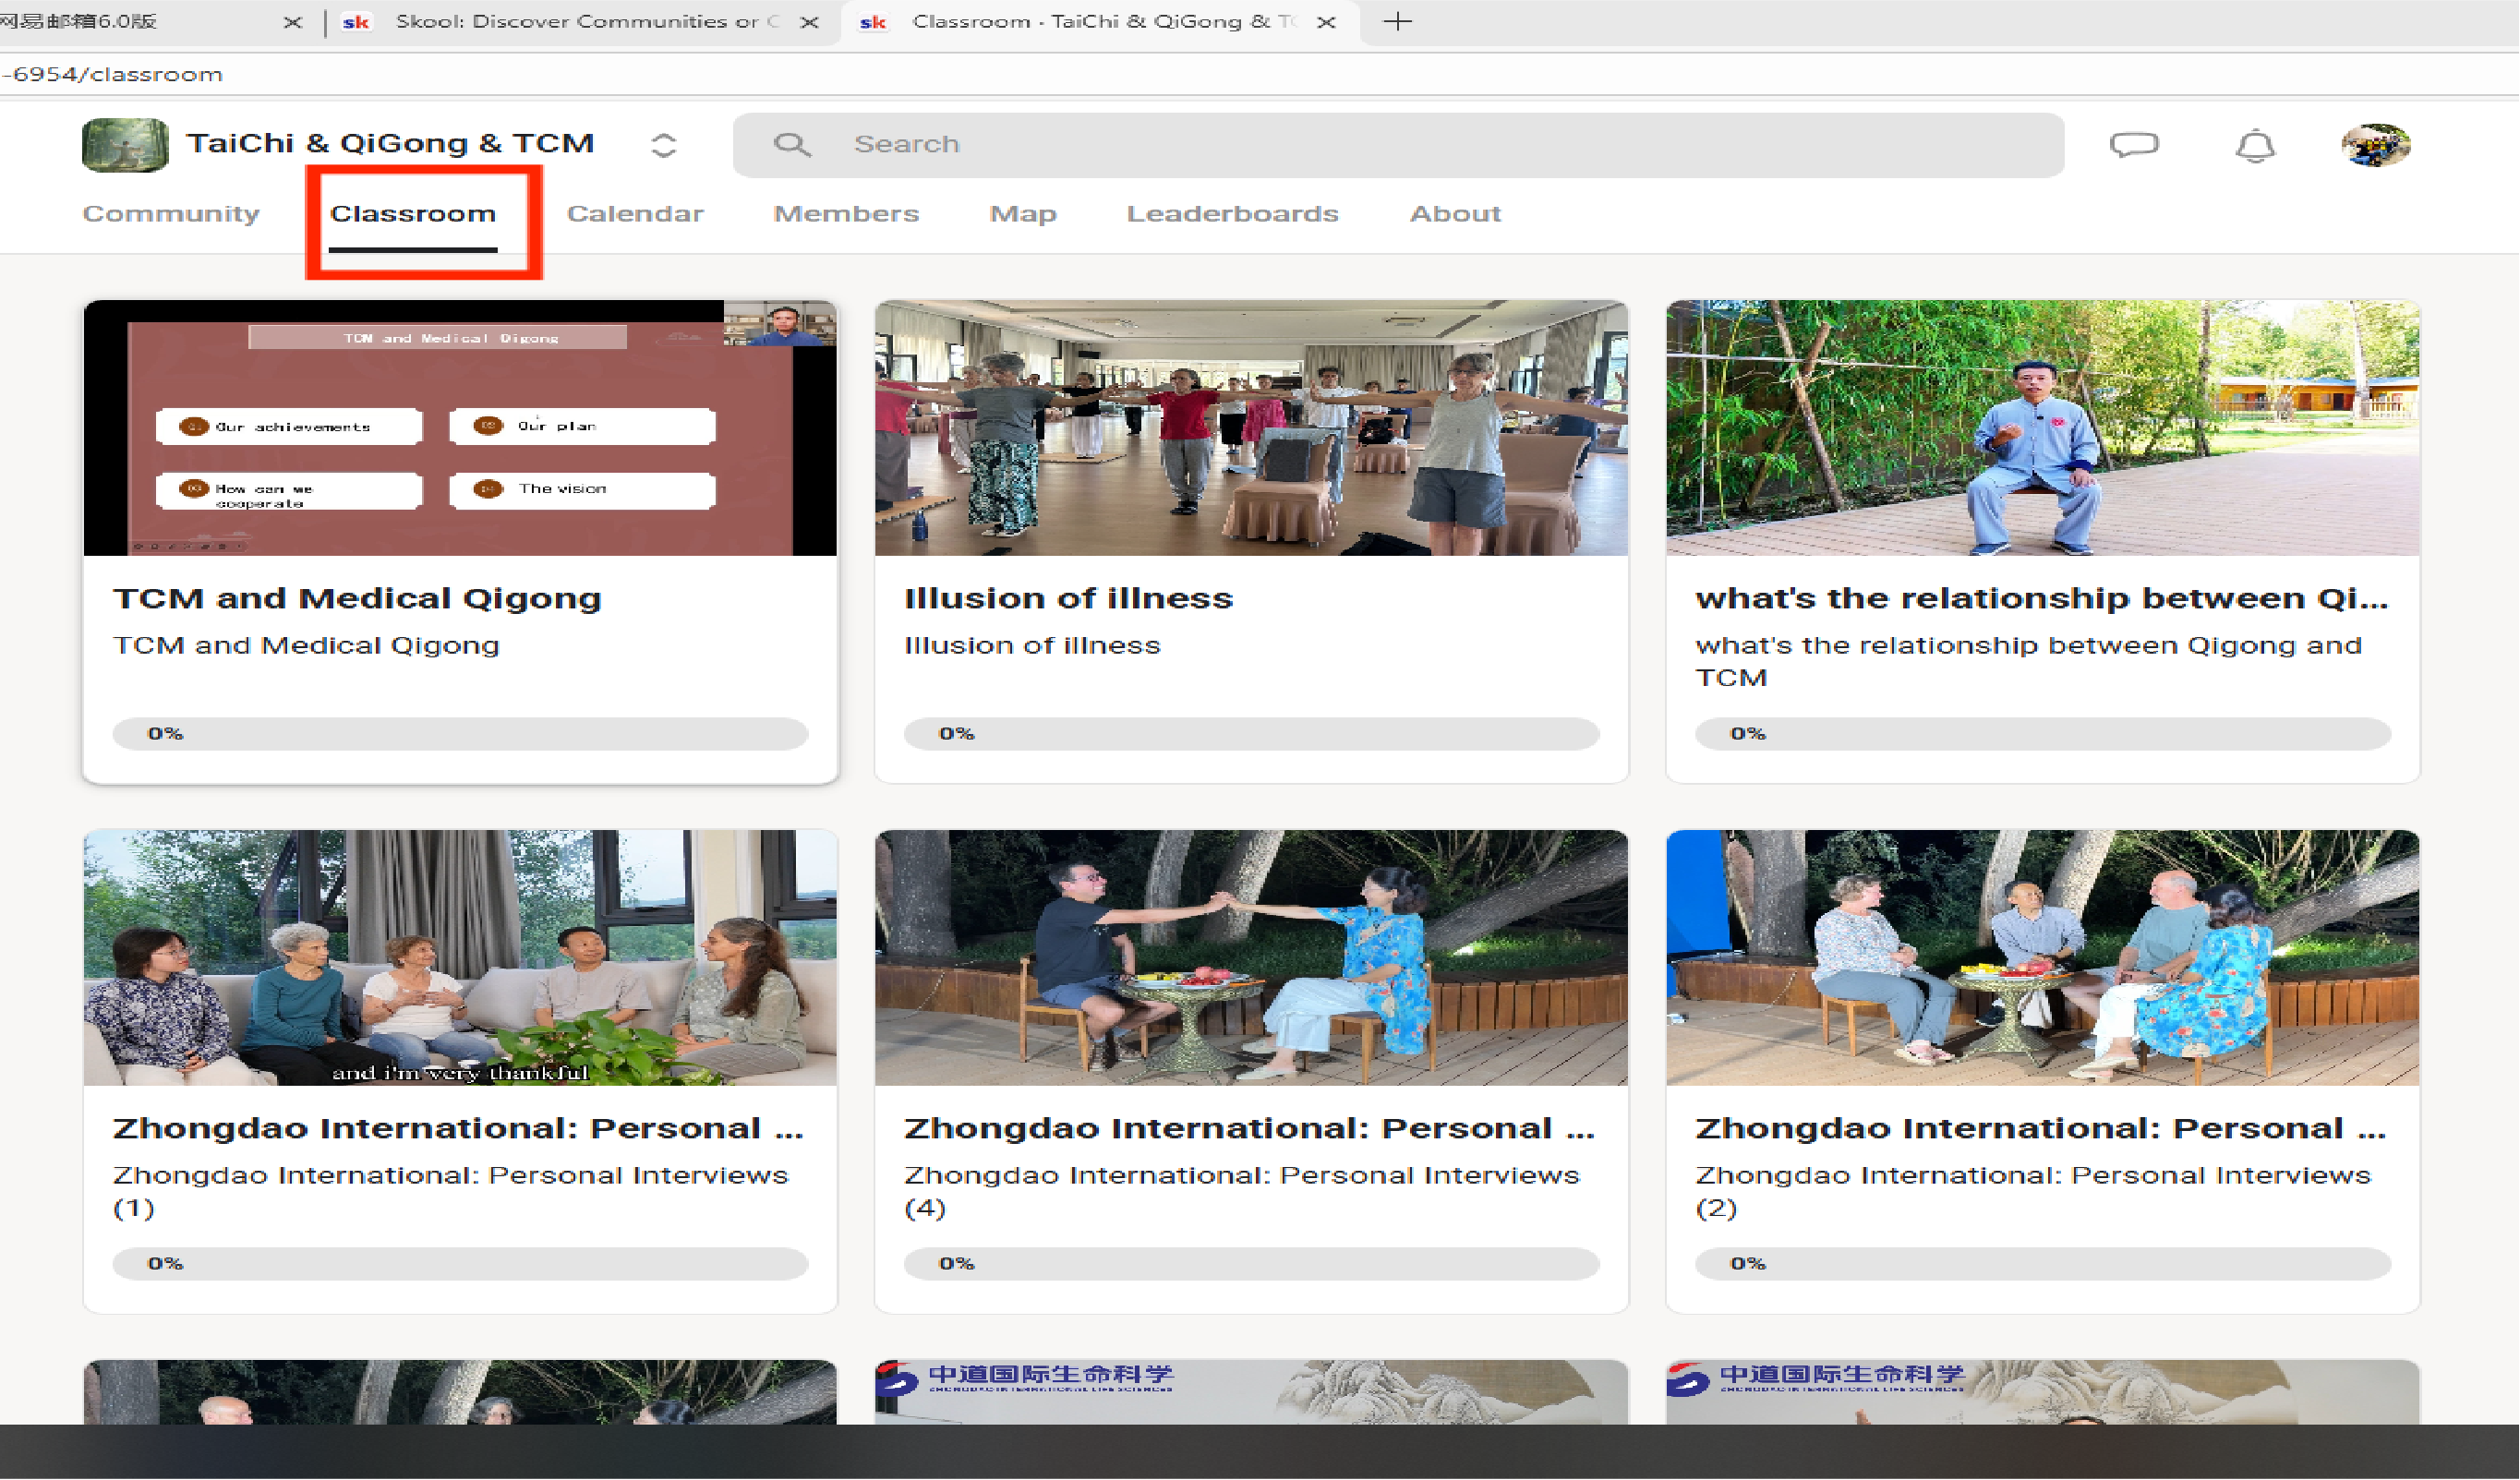The width and height of the screenshot is (2520, 1480).
Task: Go to the Calendar tab
Action: point(635,214)
